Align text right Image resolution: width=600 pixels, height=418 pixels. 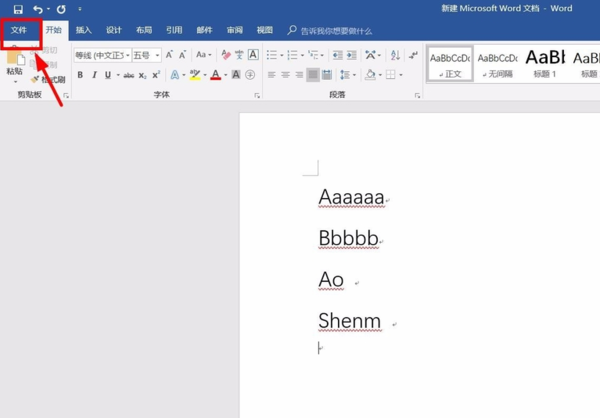299,75
